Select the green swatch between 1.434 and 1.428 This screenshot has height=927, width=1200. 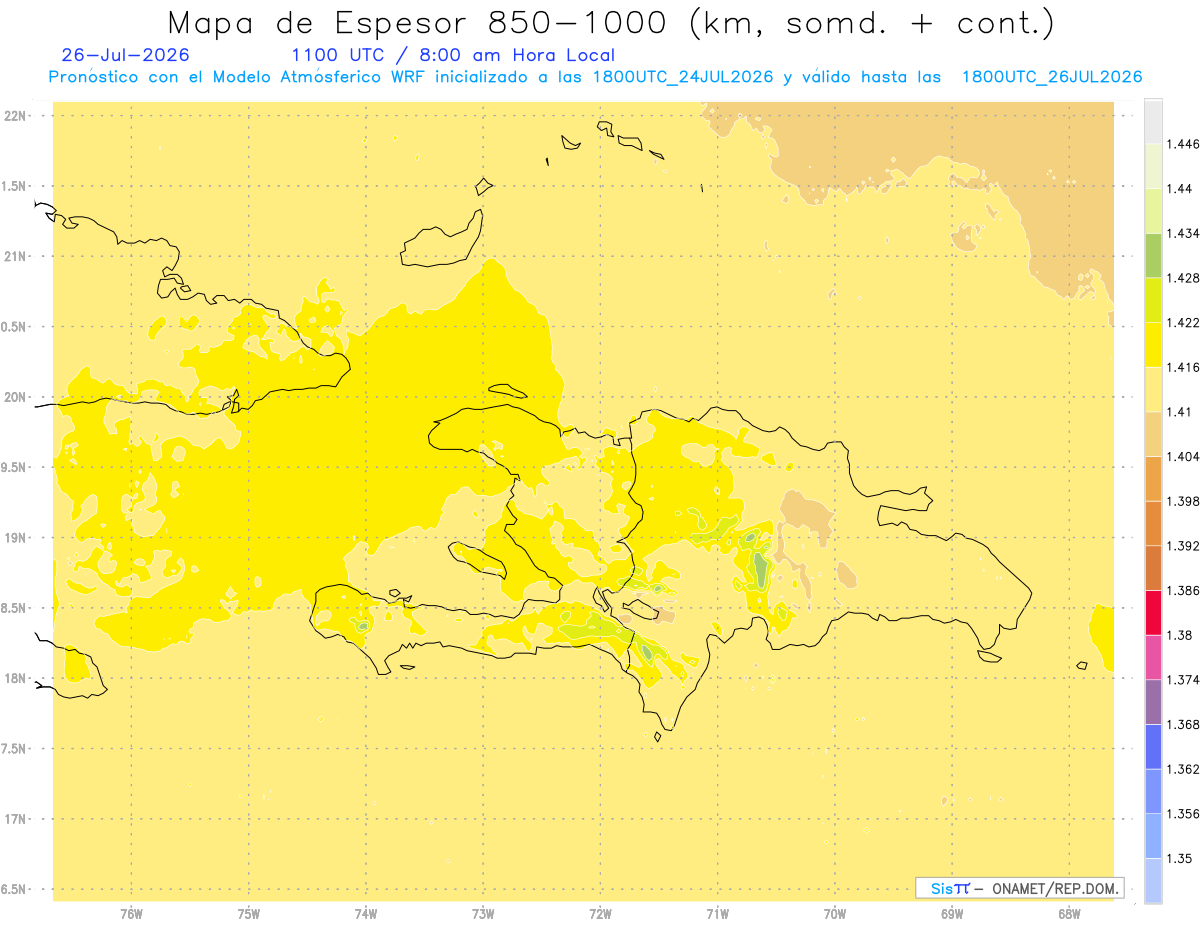1153,255
